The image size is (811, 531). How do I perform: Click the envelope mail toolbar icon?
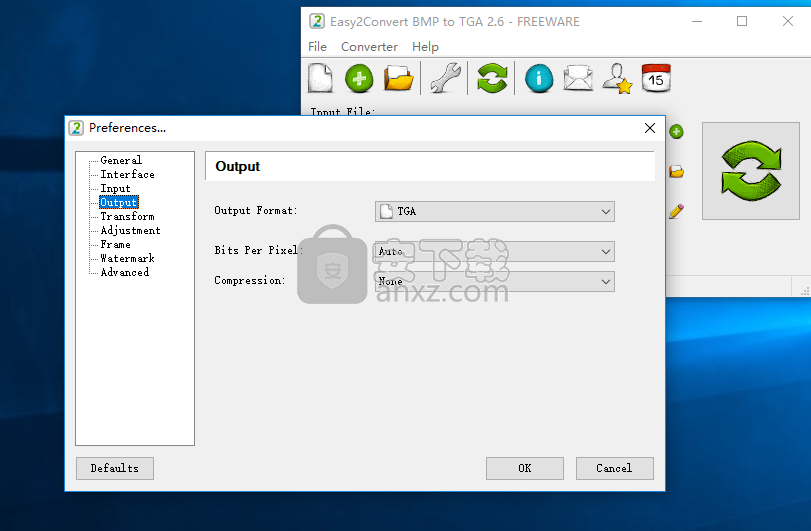pyautogui.click(x=578, y=78)
